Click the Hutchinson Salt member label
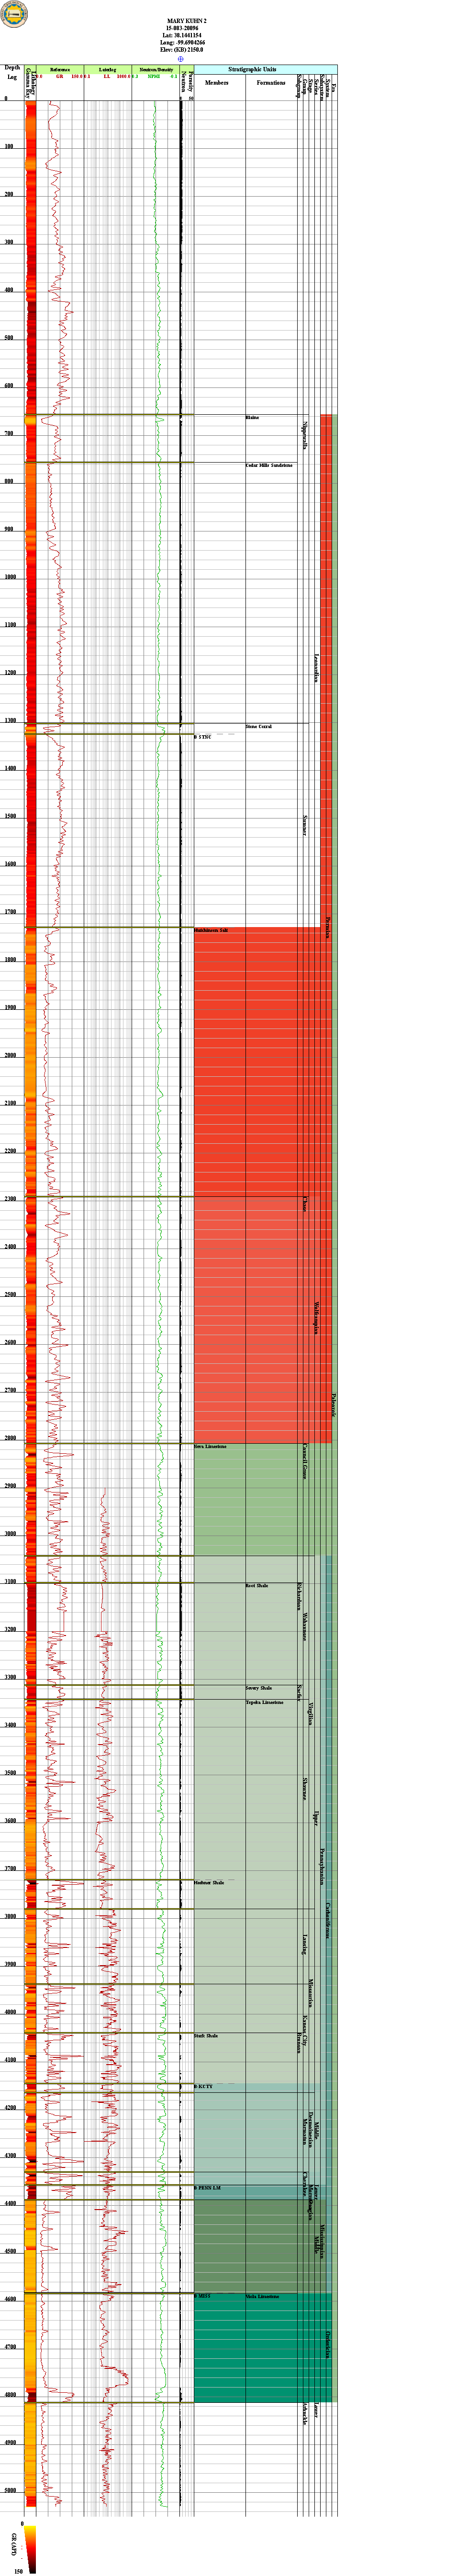The height and width of the screenshot is (2576, 457). [x=211, y=930]
